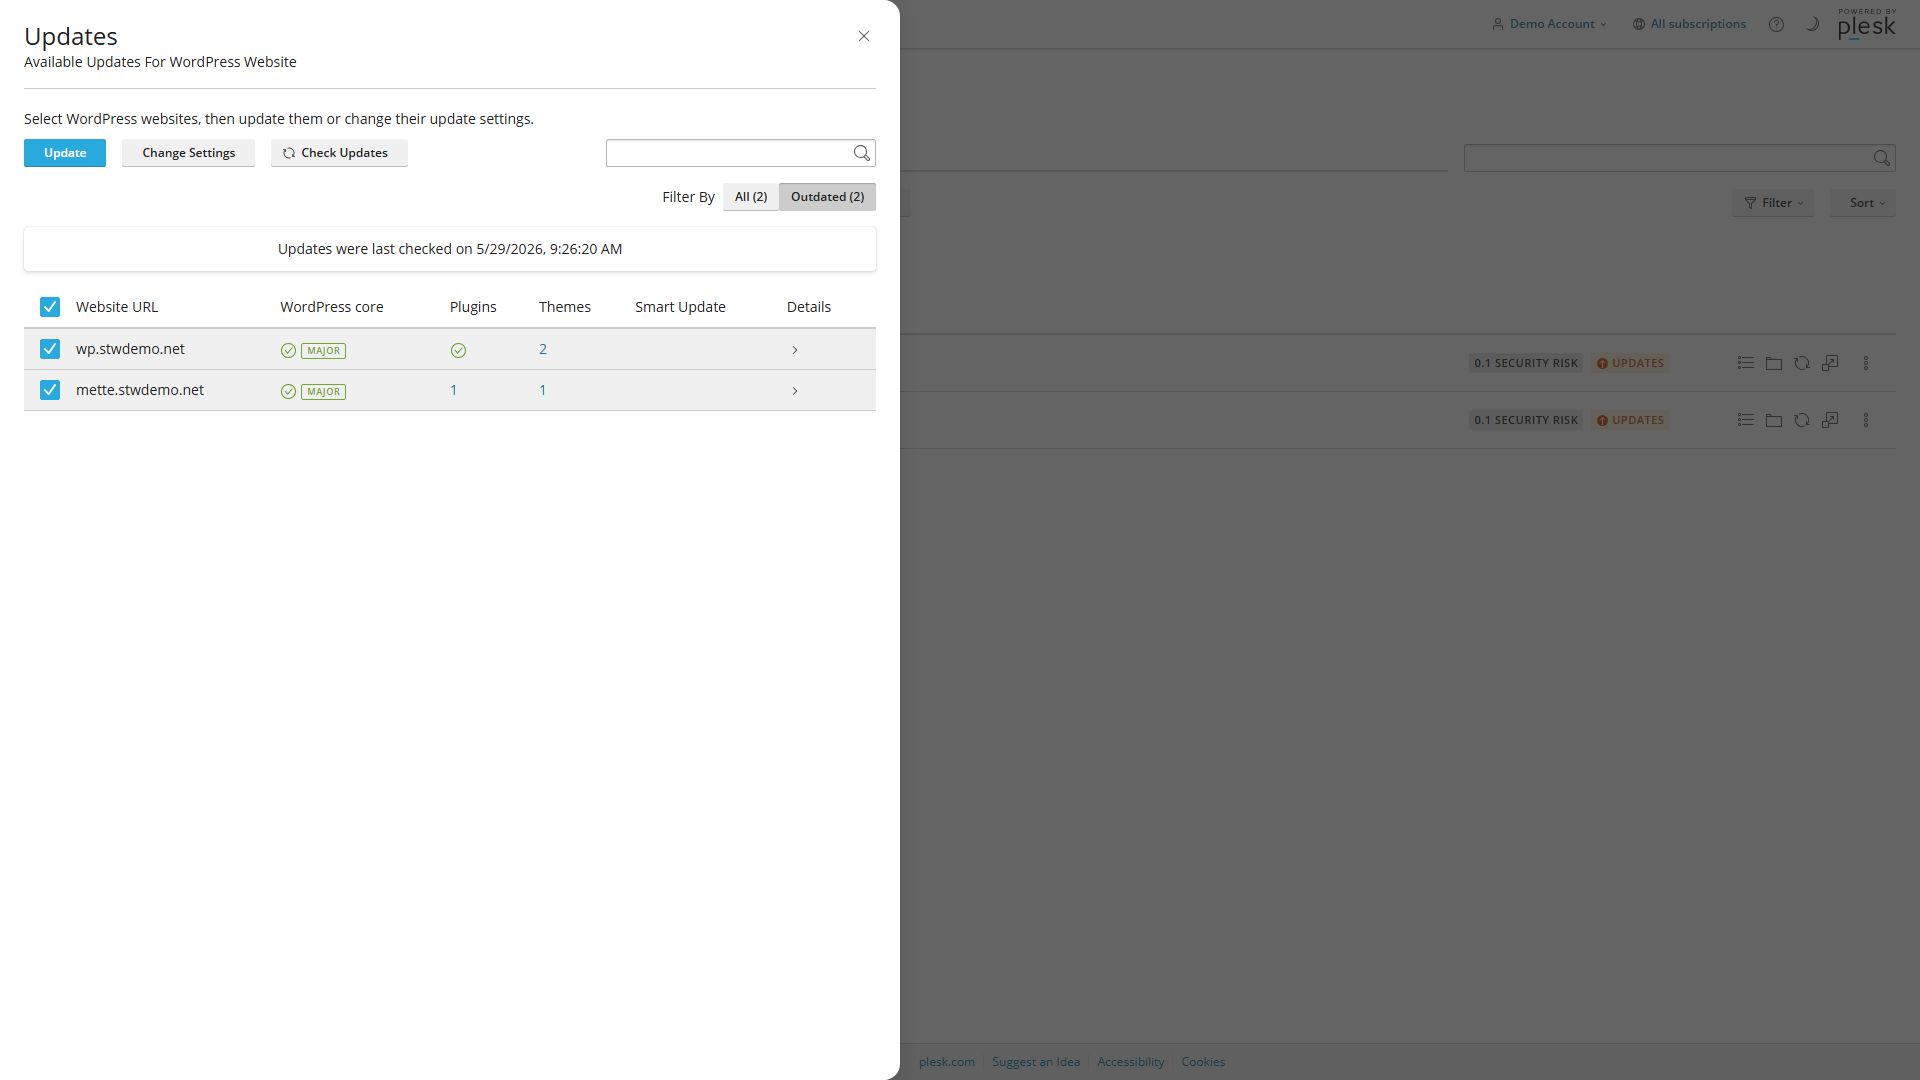Click the upper row's 0.1 Security Risk badge

click(x=1526, y=363)
